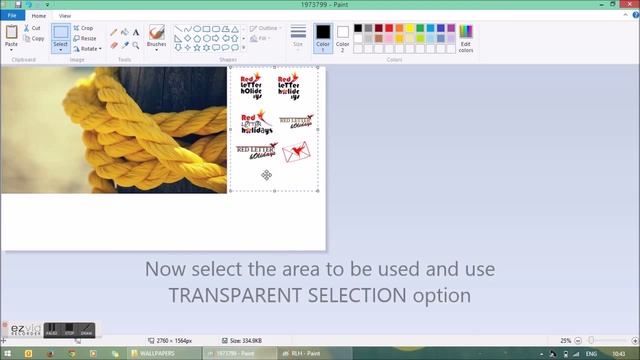Pick the Rectangle shape
The height and width of the screenshot is (360, 640).
click(x=207, y=29)
